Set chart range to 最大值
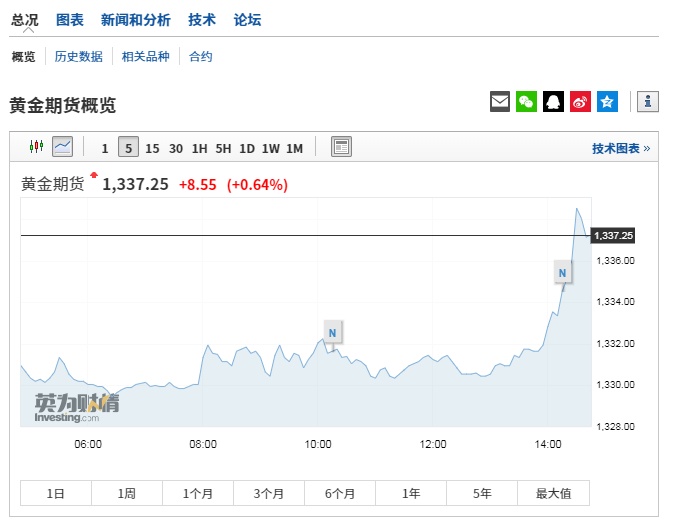The height and width of the screenshot is (523, 674). click(553, 494)
